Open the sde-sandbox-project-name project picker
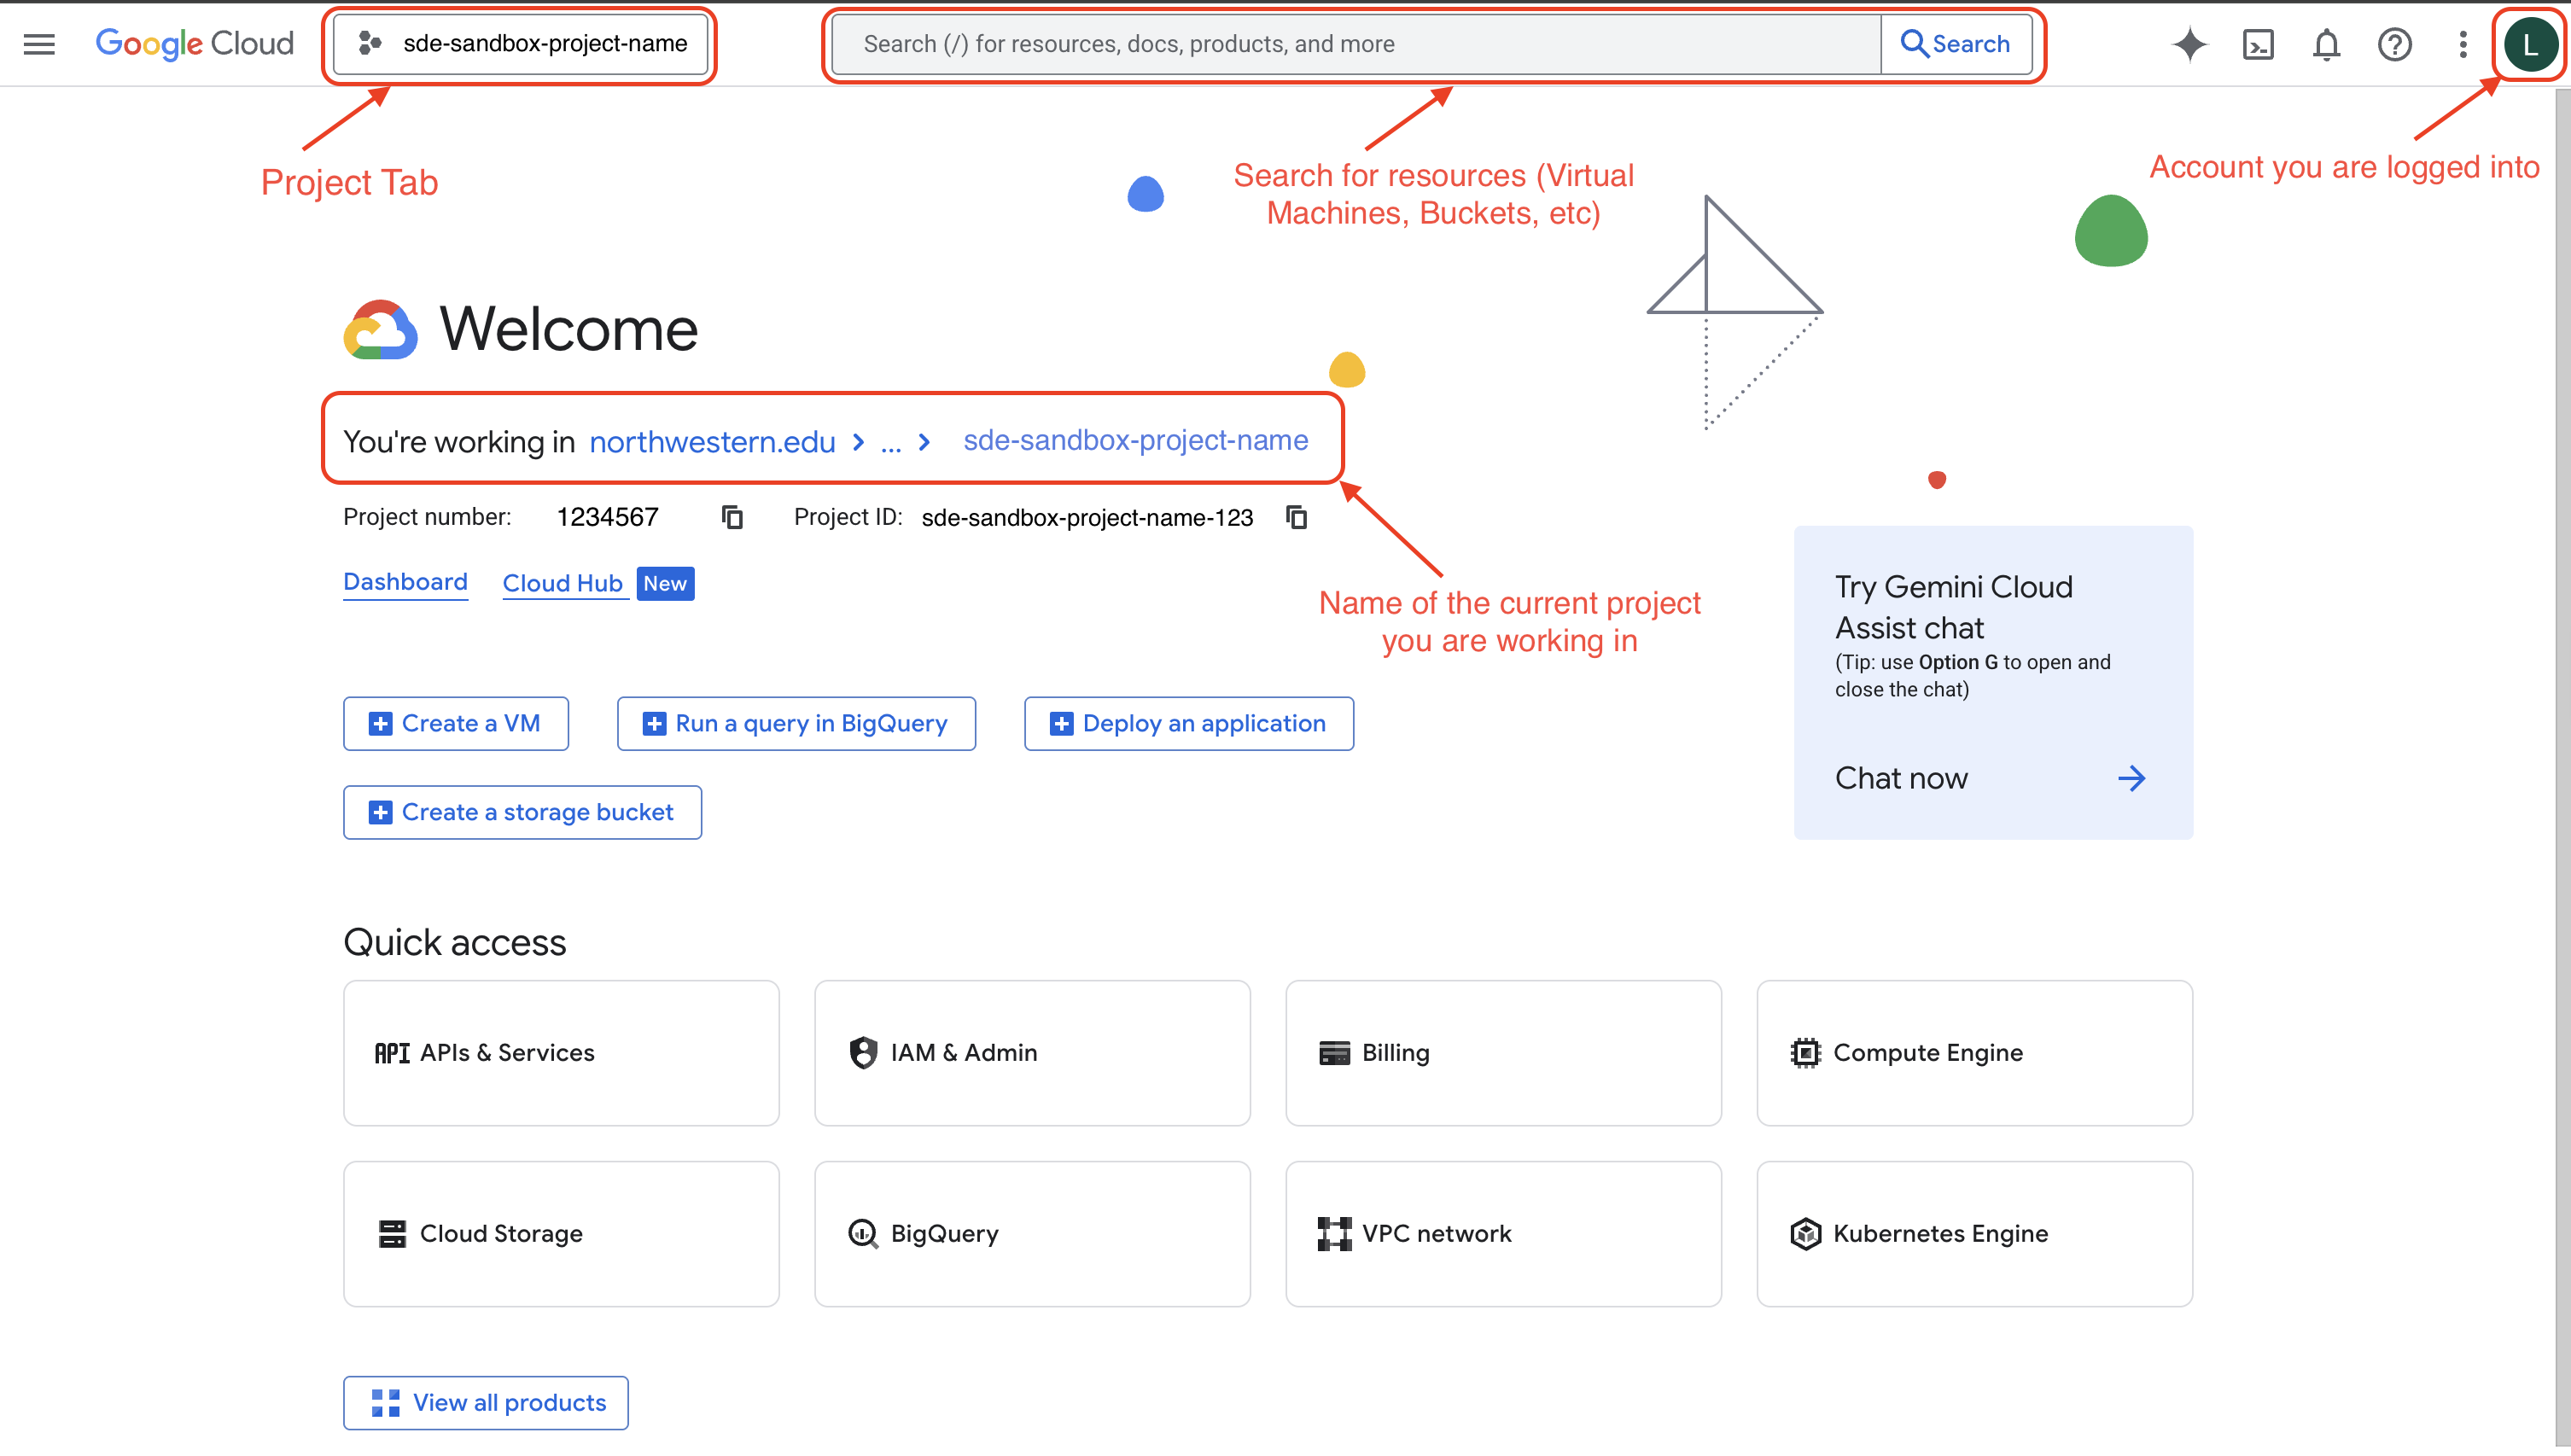The height and width of the screenshot is (1456, 2571). (521, 44)
